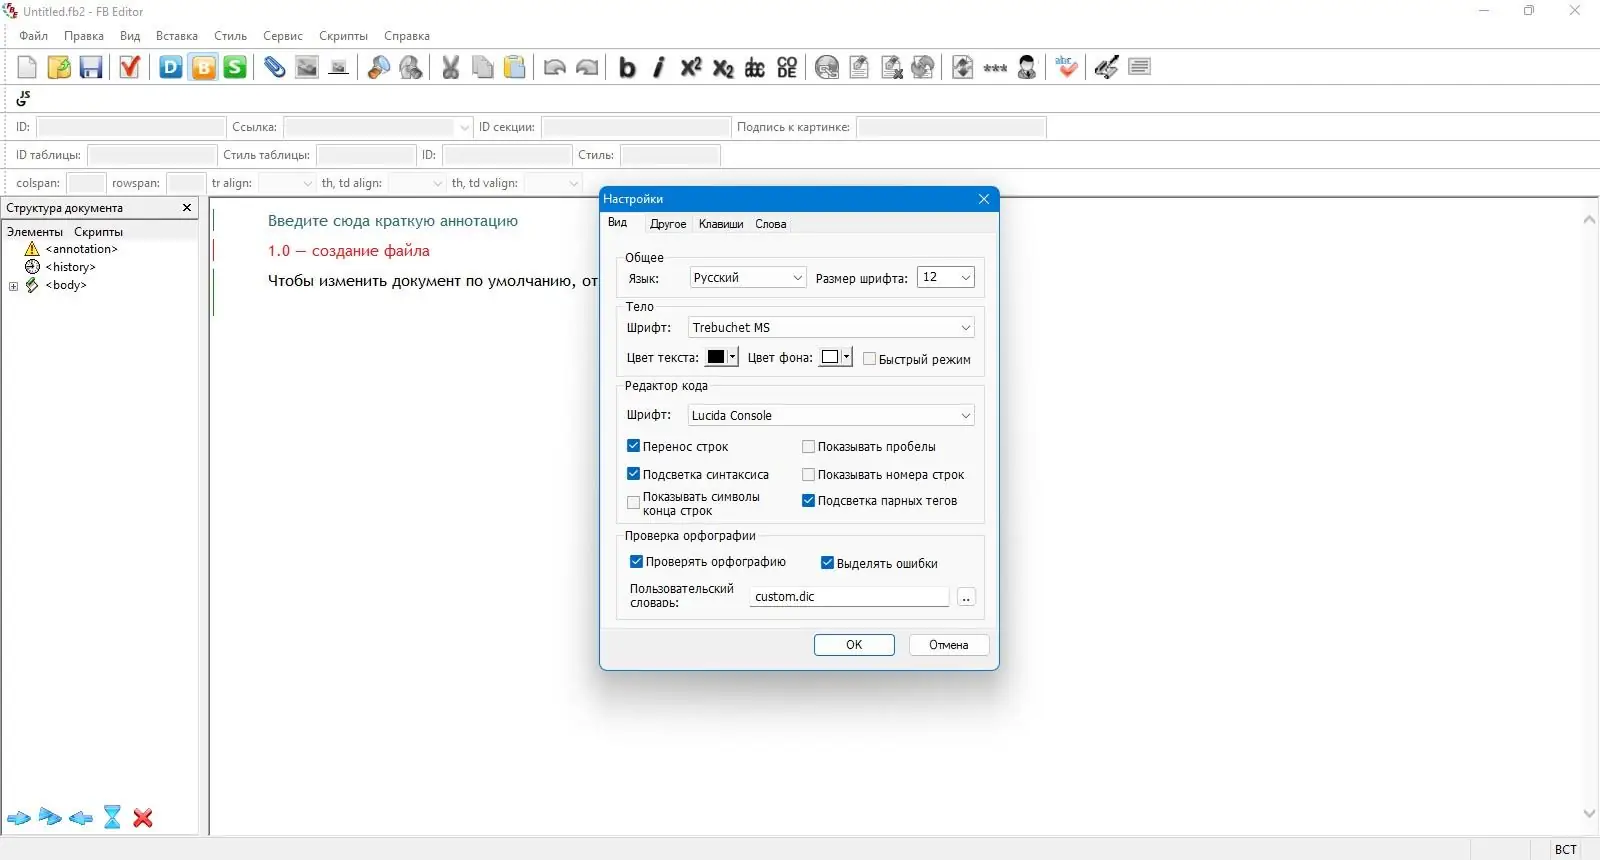Image resolution: width=1600 pixels, height=860 pixels.
Task: Switch to Source view (green S icon)
Action: 235,67
